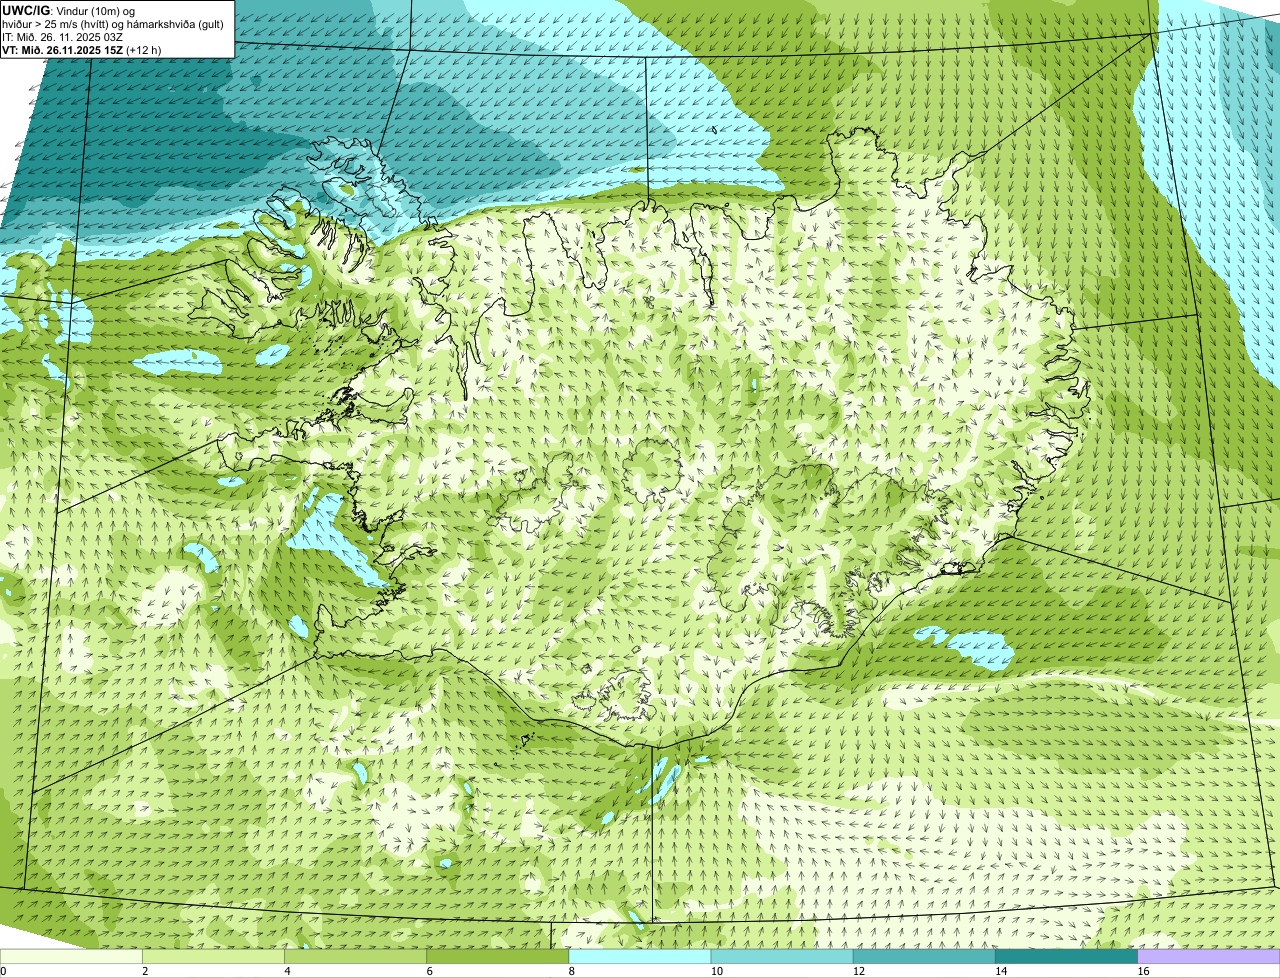Click the light green 2–4 m/s legend swatch
The height and width of the screenshot is (978, 1280).
[x=213, y=956]
